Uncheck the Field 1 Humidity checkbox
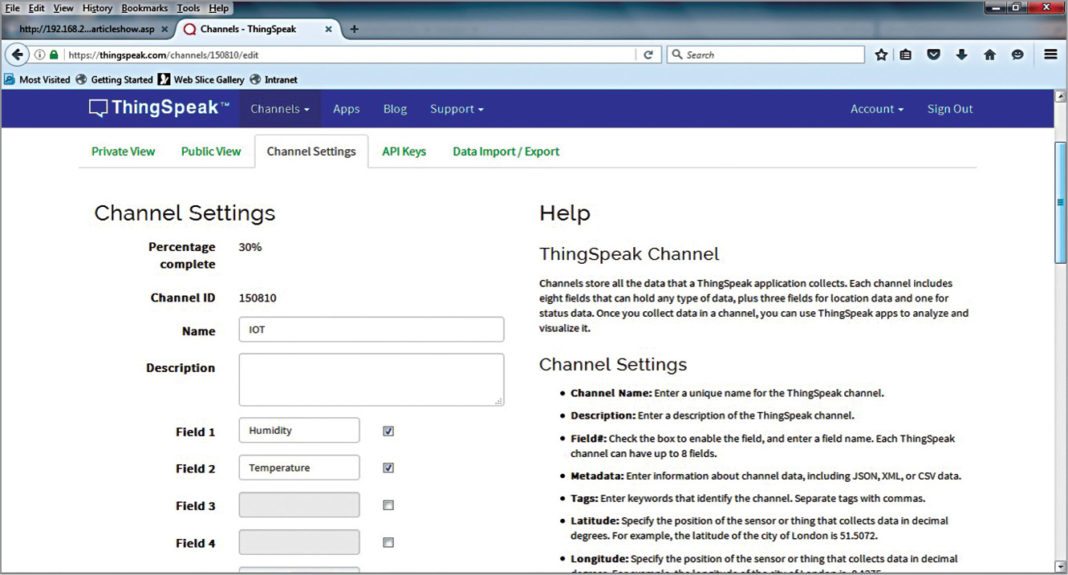1068x575 pixels. 388,431
